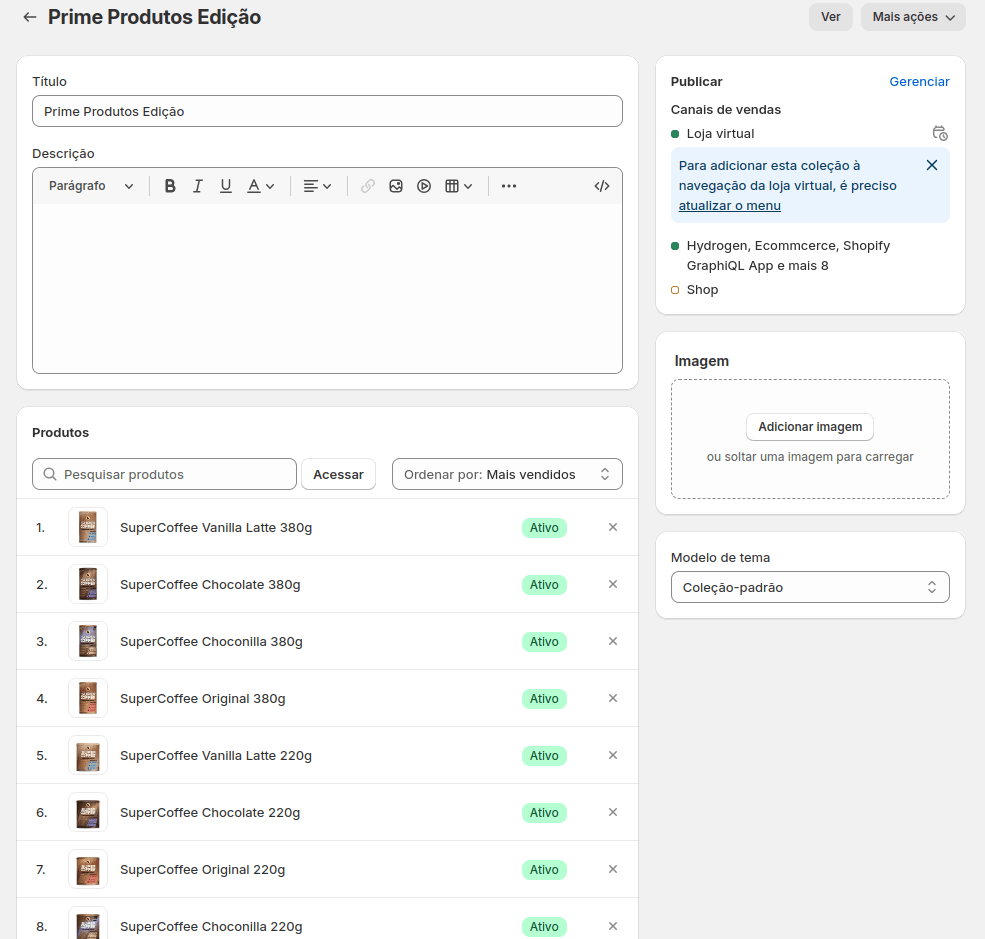Remove SuperCoffee Choconilla 380g from collection
Screen dimensions: 985x939
[613, 641]
